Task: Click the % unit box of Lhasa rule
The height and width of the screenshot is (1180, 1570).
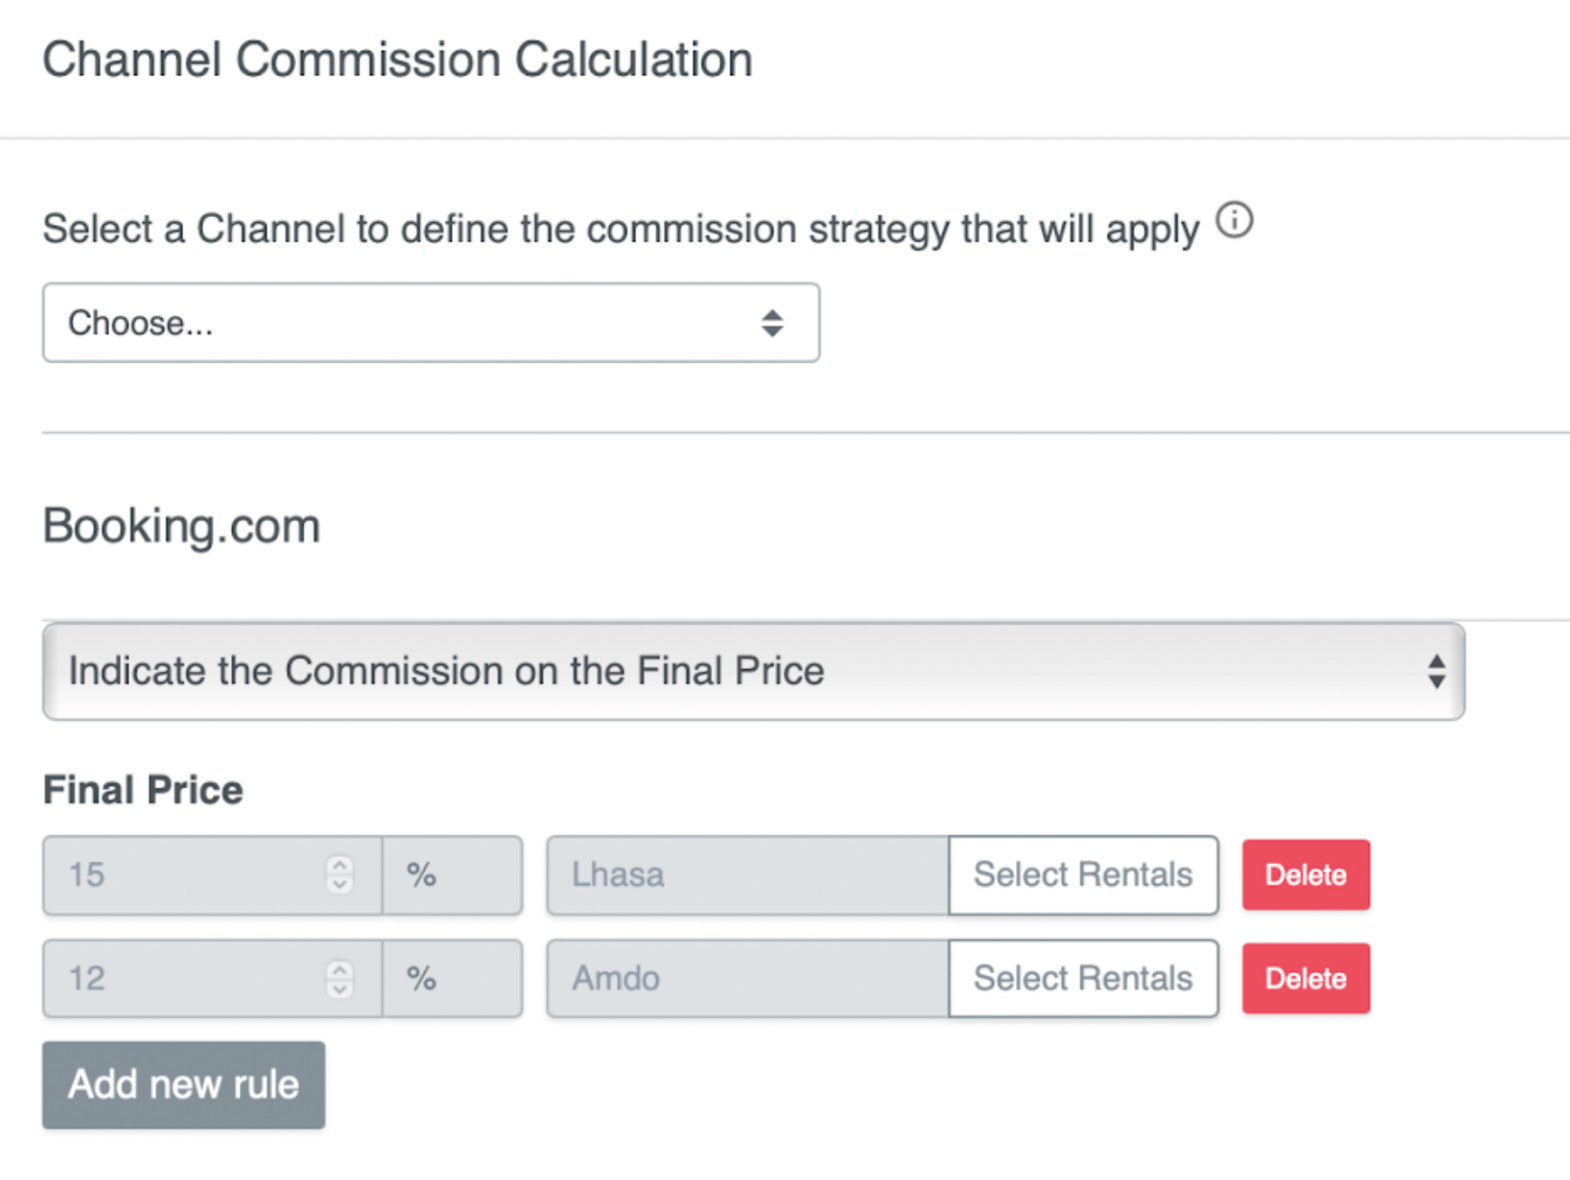Action: tap(452, 875)
